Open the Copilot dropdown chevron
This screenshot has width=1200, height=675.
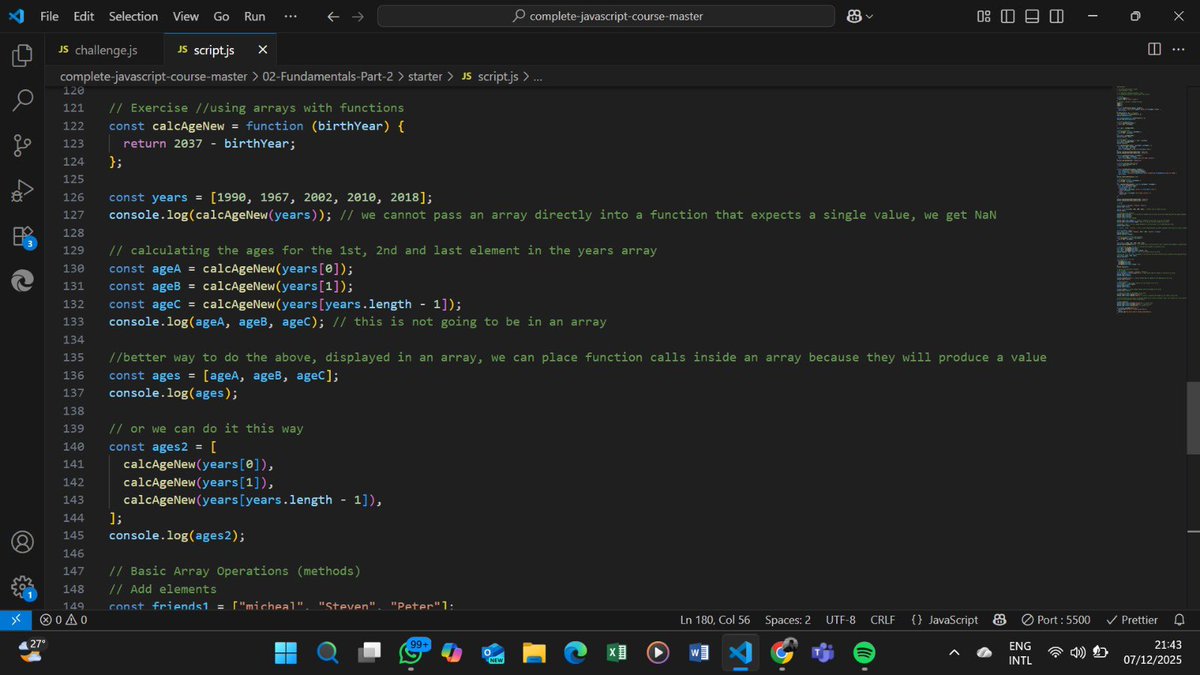[x=869, y=16]
